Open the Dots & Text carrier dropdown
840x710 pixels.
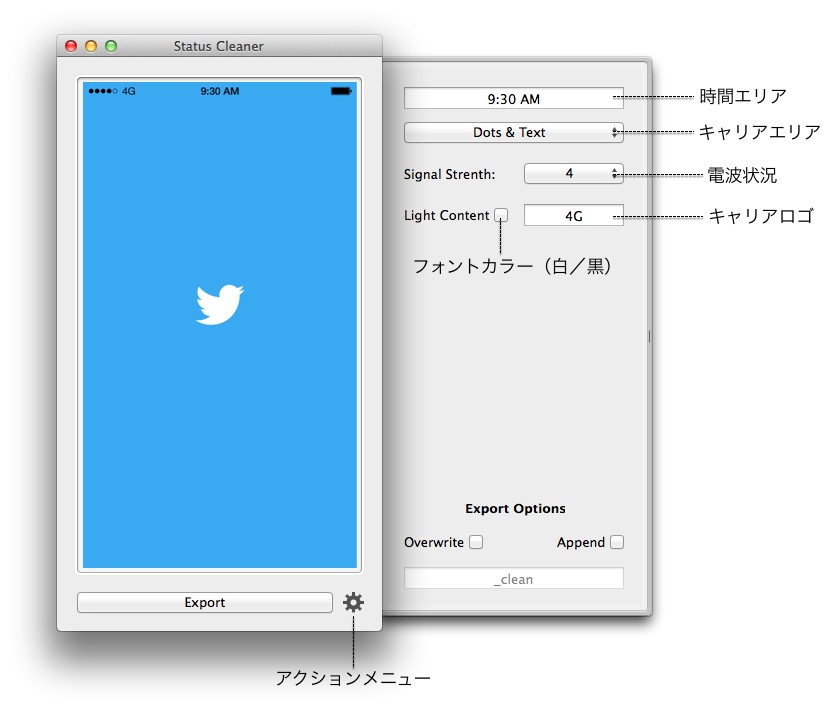tap(514, 132)
